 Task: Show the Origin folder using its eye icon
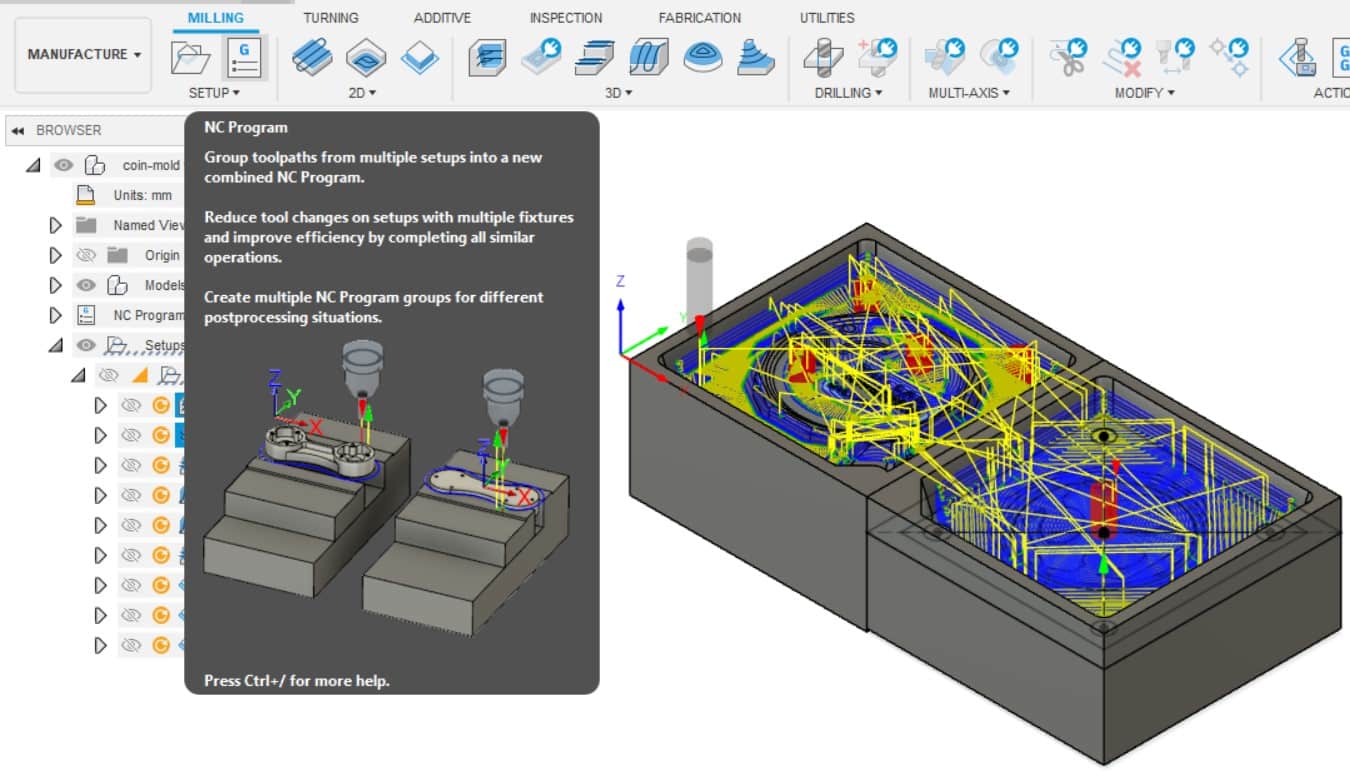click(x=86, y=255)
